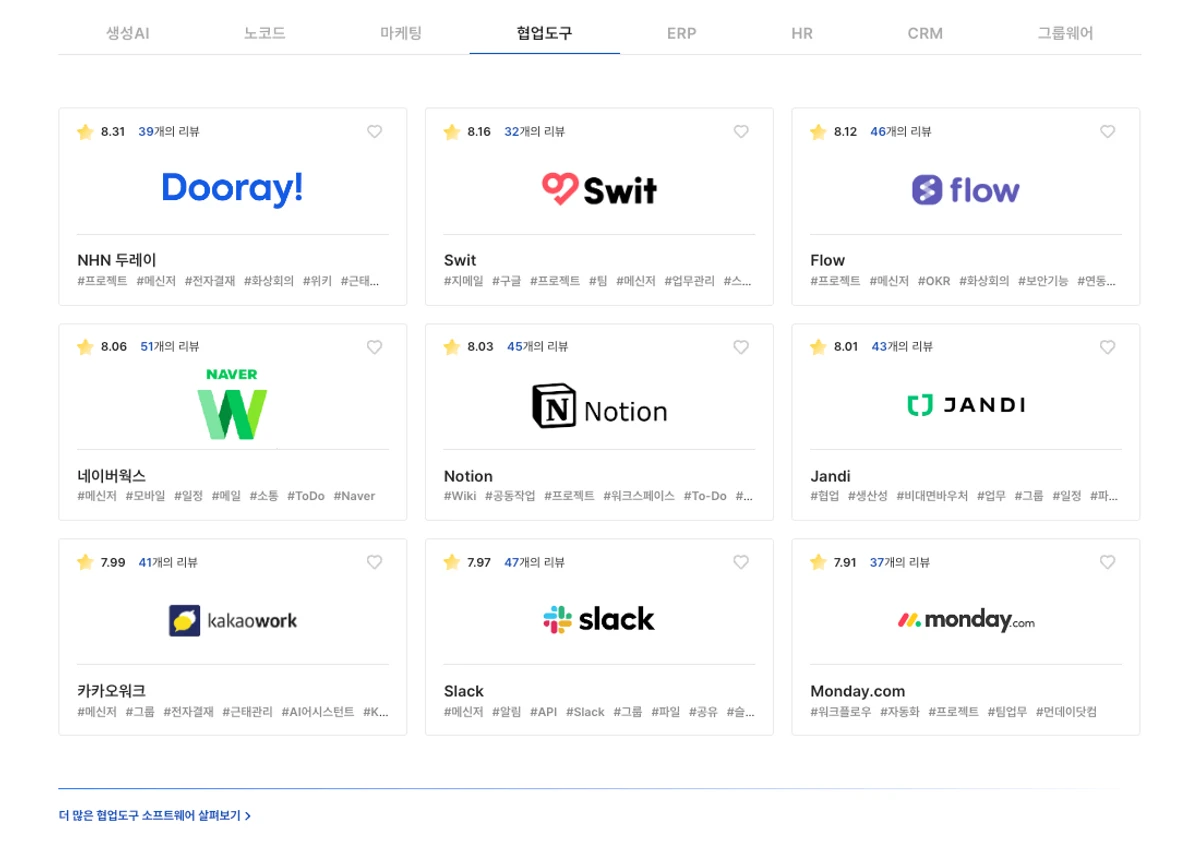Click the star icon beside 8.16 rating
Viewport: 1200px width, 843px height.
pyautogui.click(x=451, y=131)
